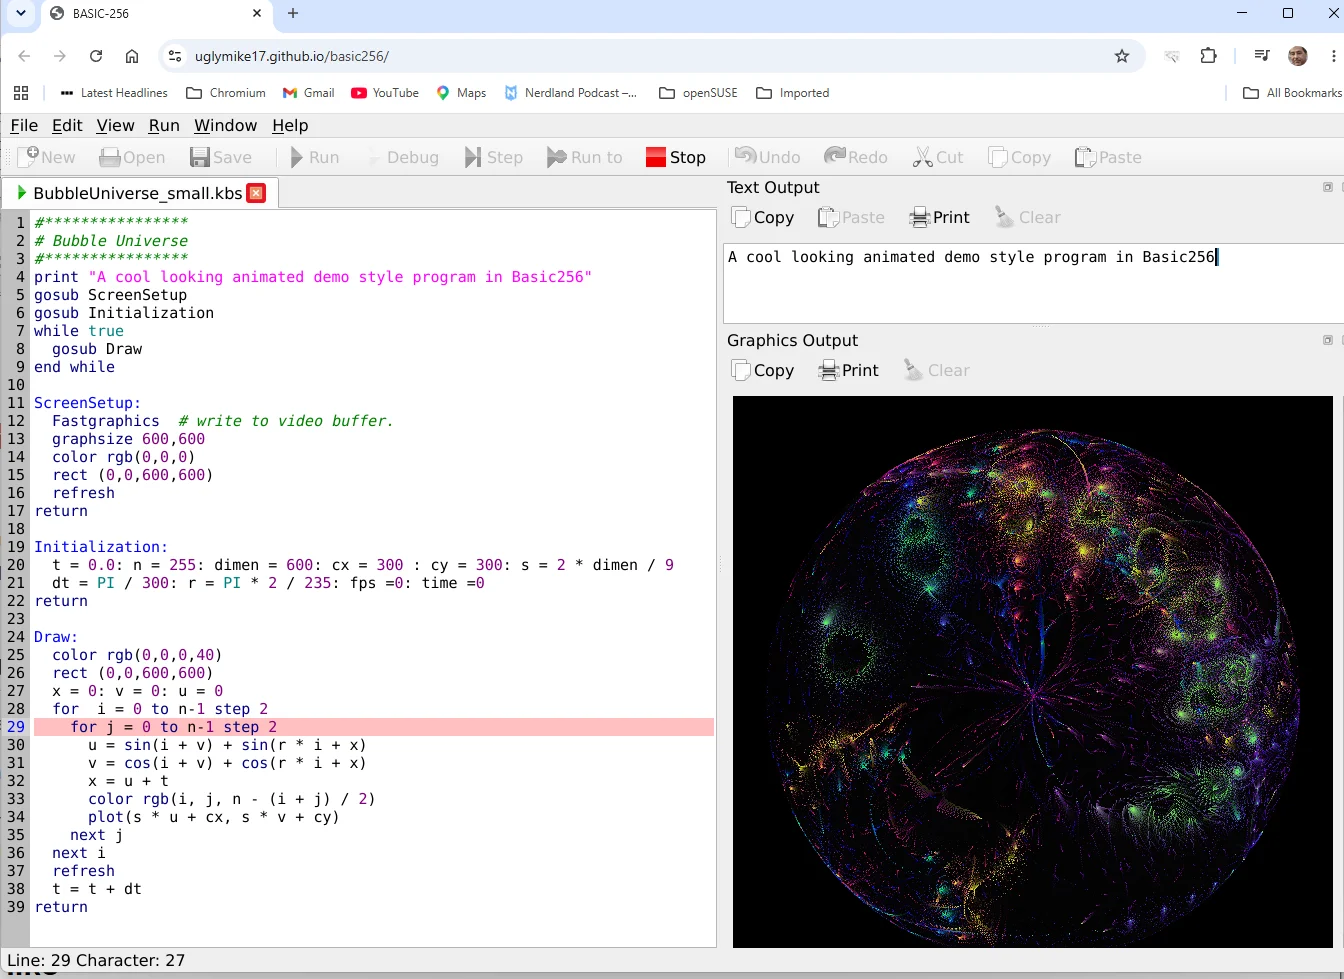Open the Window menu
The width and height of the screenshot is (1344, 979).
point(225,125)
